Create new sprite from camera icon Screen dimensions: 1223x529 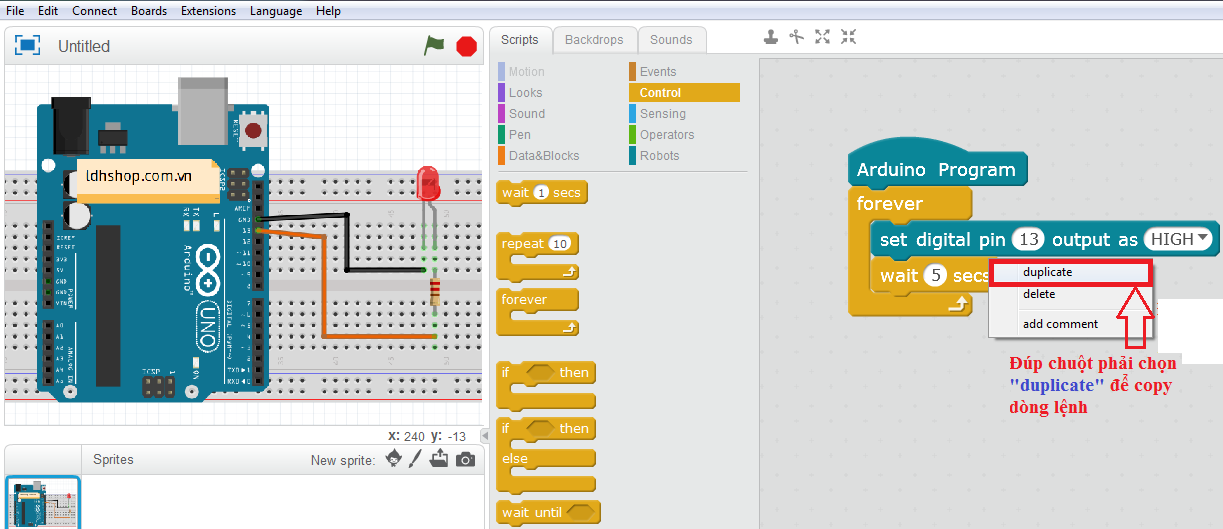coord(465,460)
